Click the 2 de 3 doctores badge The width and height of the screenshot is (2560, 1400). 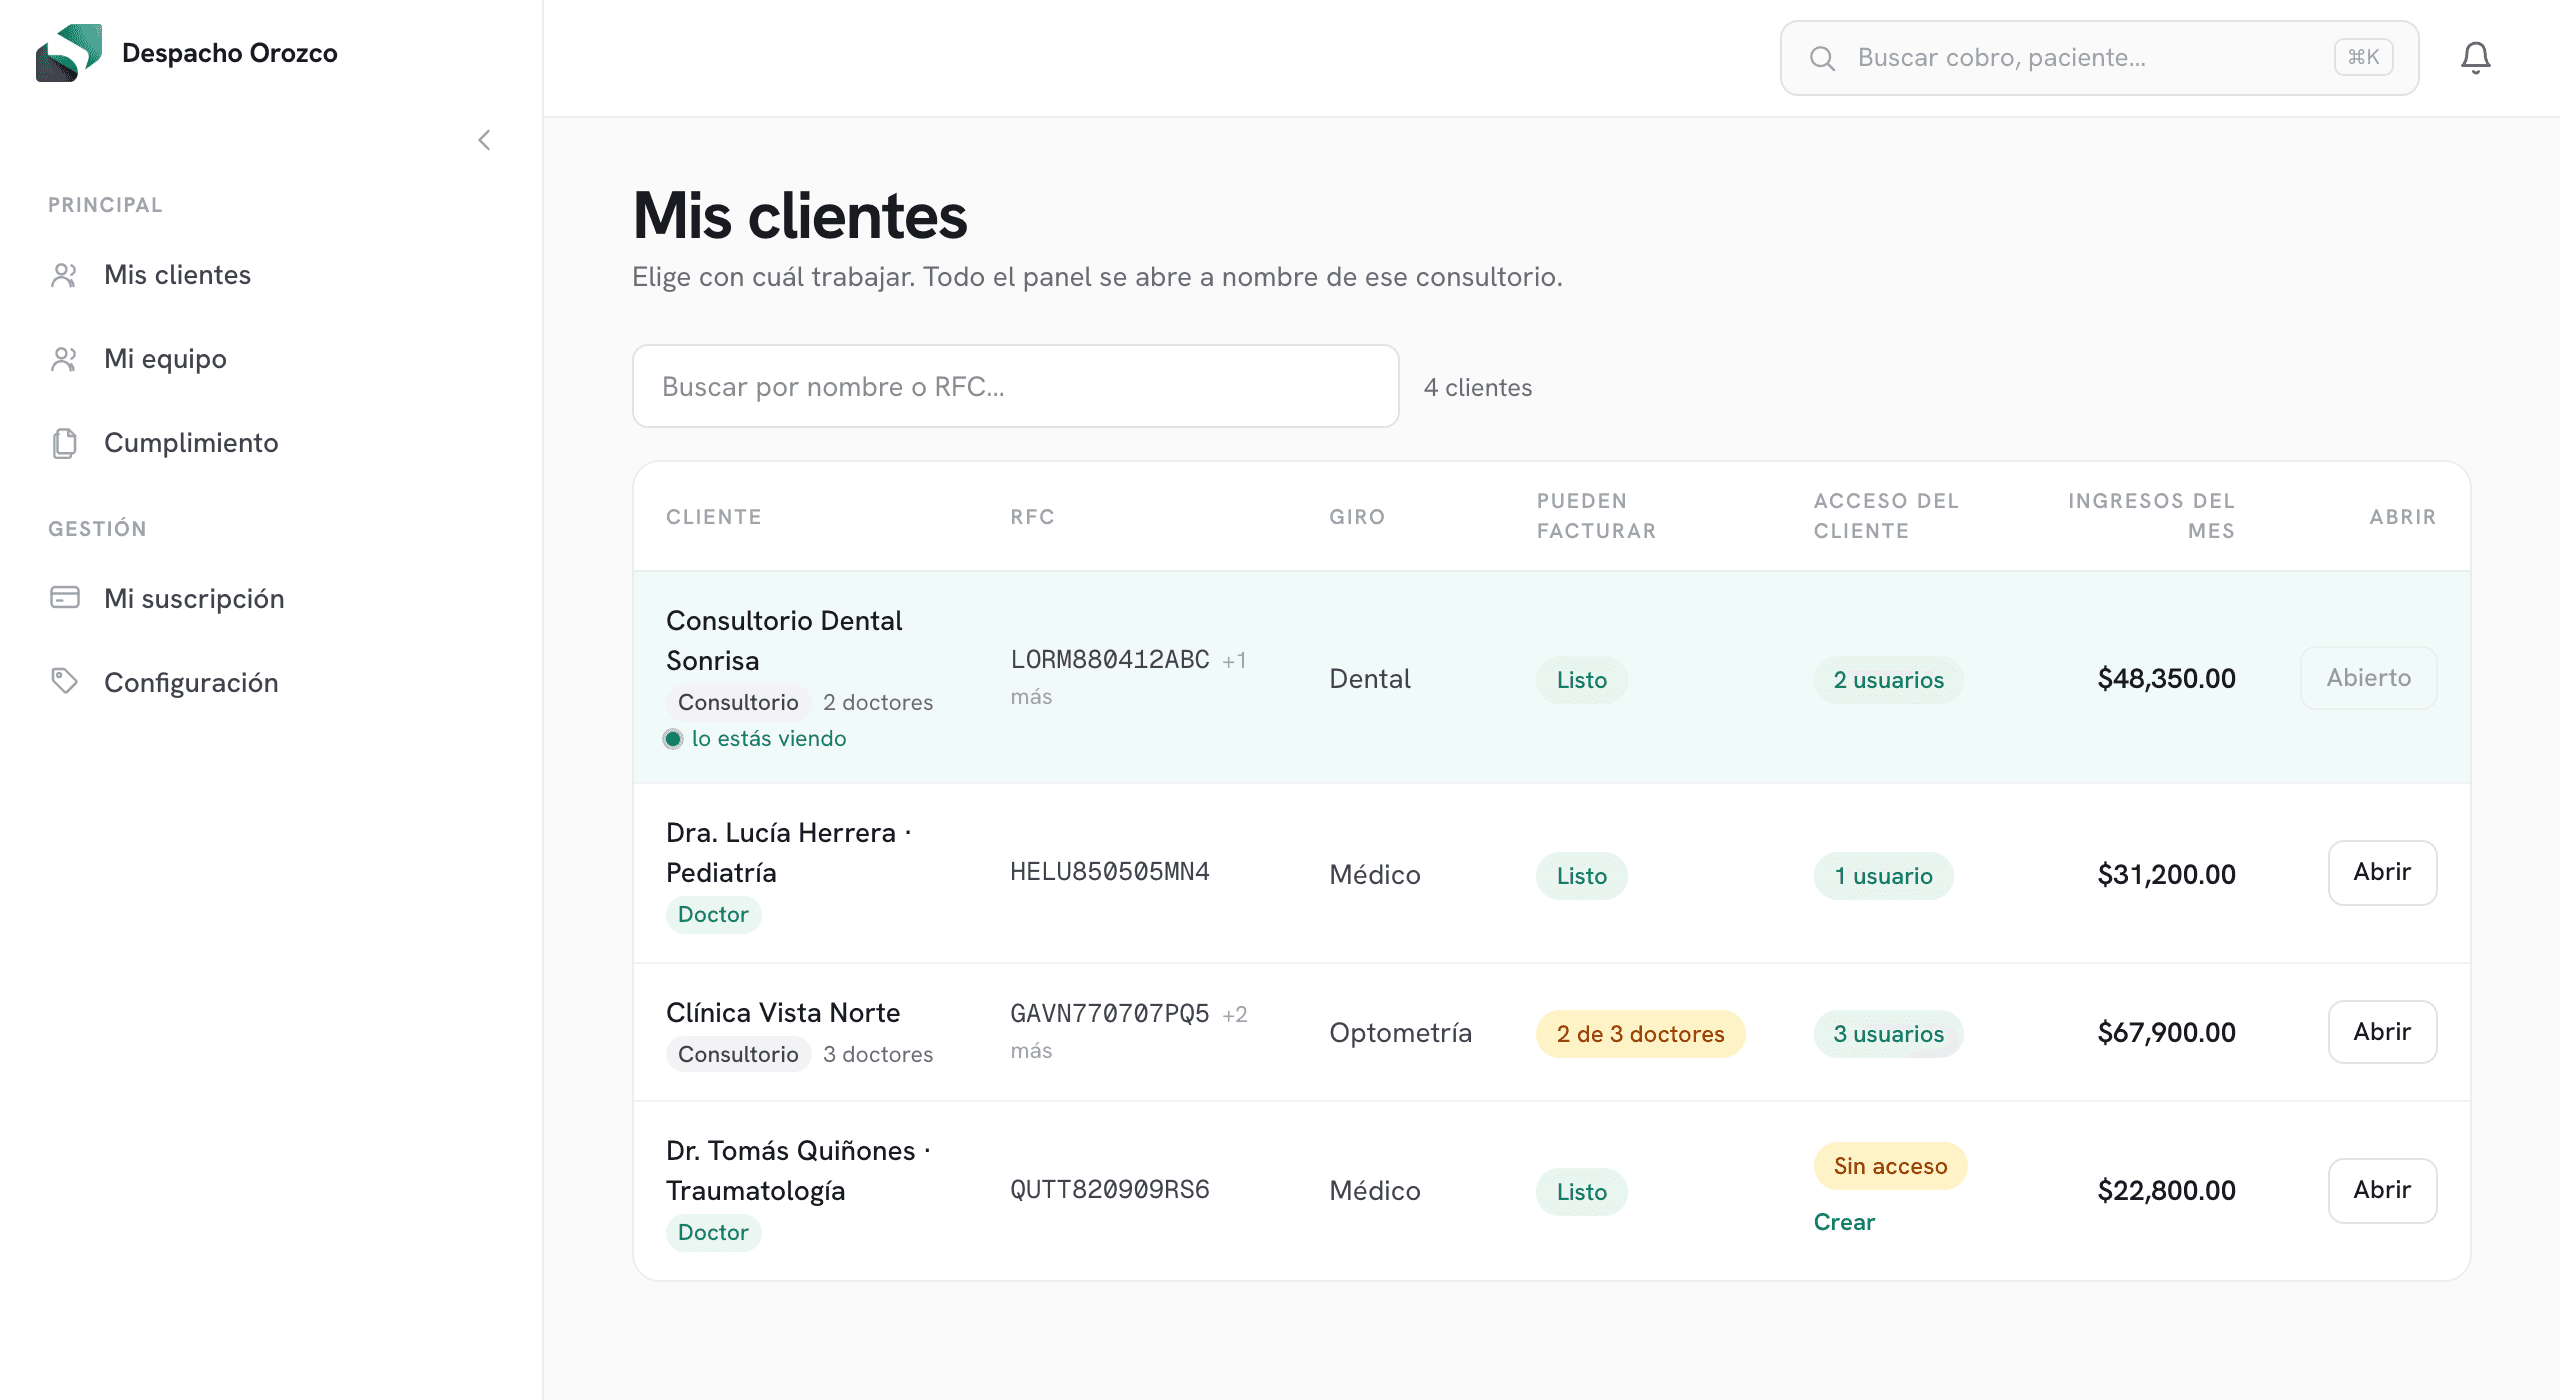pyautogui.click(x=1640, y=1034)
